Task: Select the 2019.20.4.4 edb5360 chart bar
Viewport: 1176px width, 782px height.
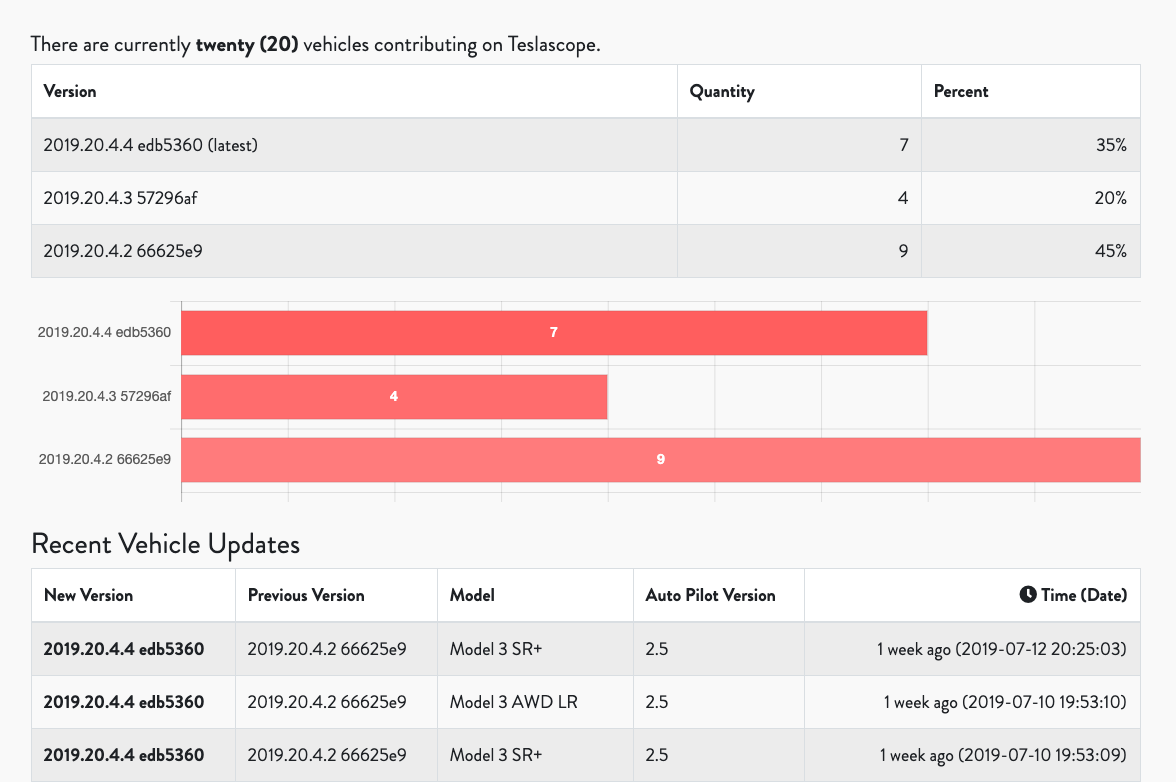Action: coord(554,333)
